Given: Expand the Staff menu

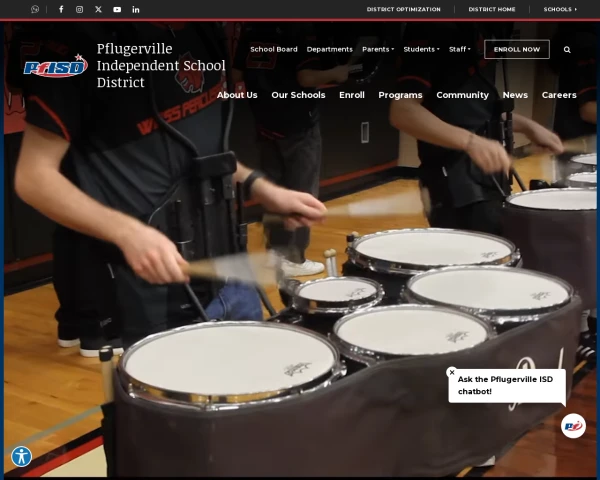Looking at the screenshot, I should coord(460,49).
